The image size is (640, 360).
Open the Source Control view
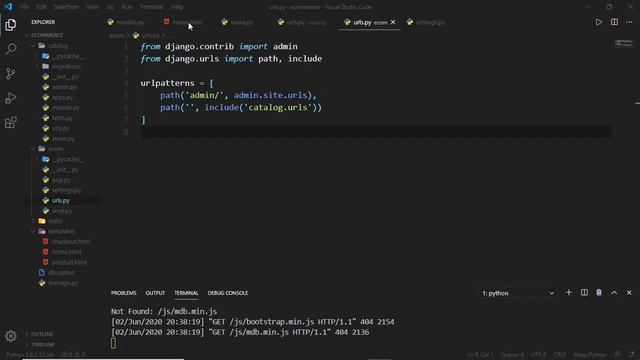point(11,73)
